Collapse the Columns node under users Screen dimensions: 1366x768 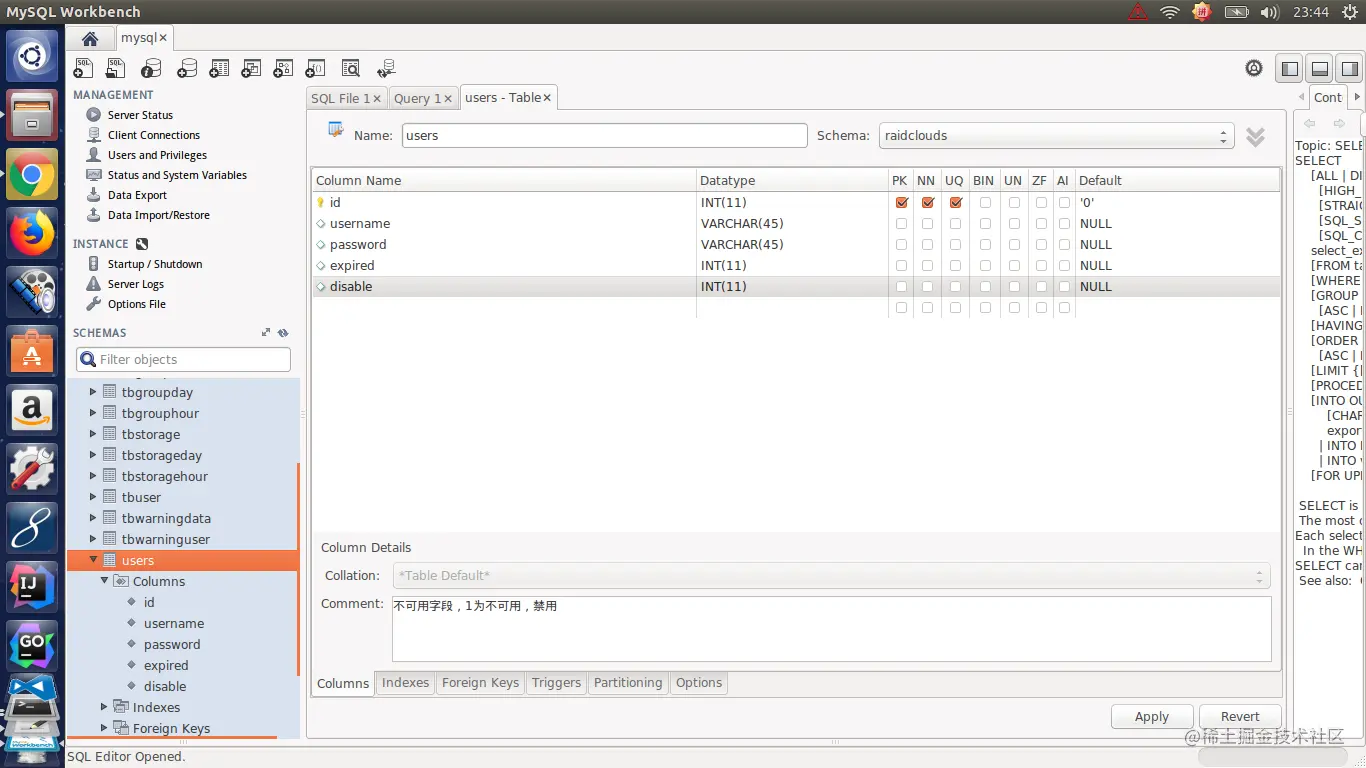coord(104,581)
